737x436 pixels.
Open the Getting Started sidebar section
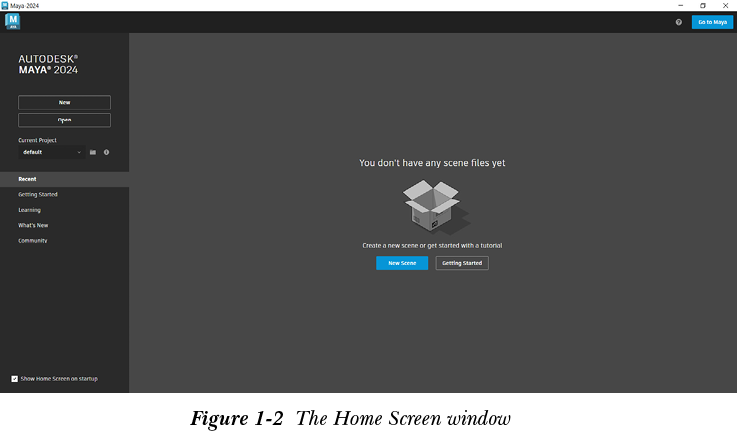click(x=38, y=194)
